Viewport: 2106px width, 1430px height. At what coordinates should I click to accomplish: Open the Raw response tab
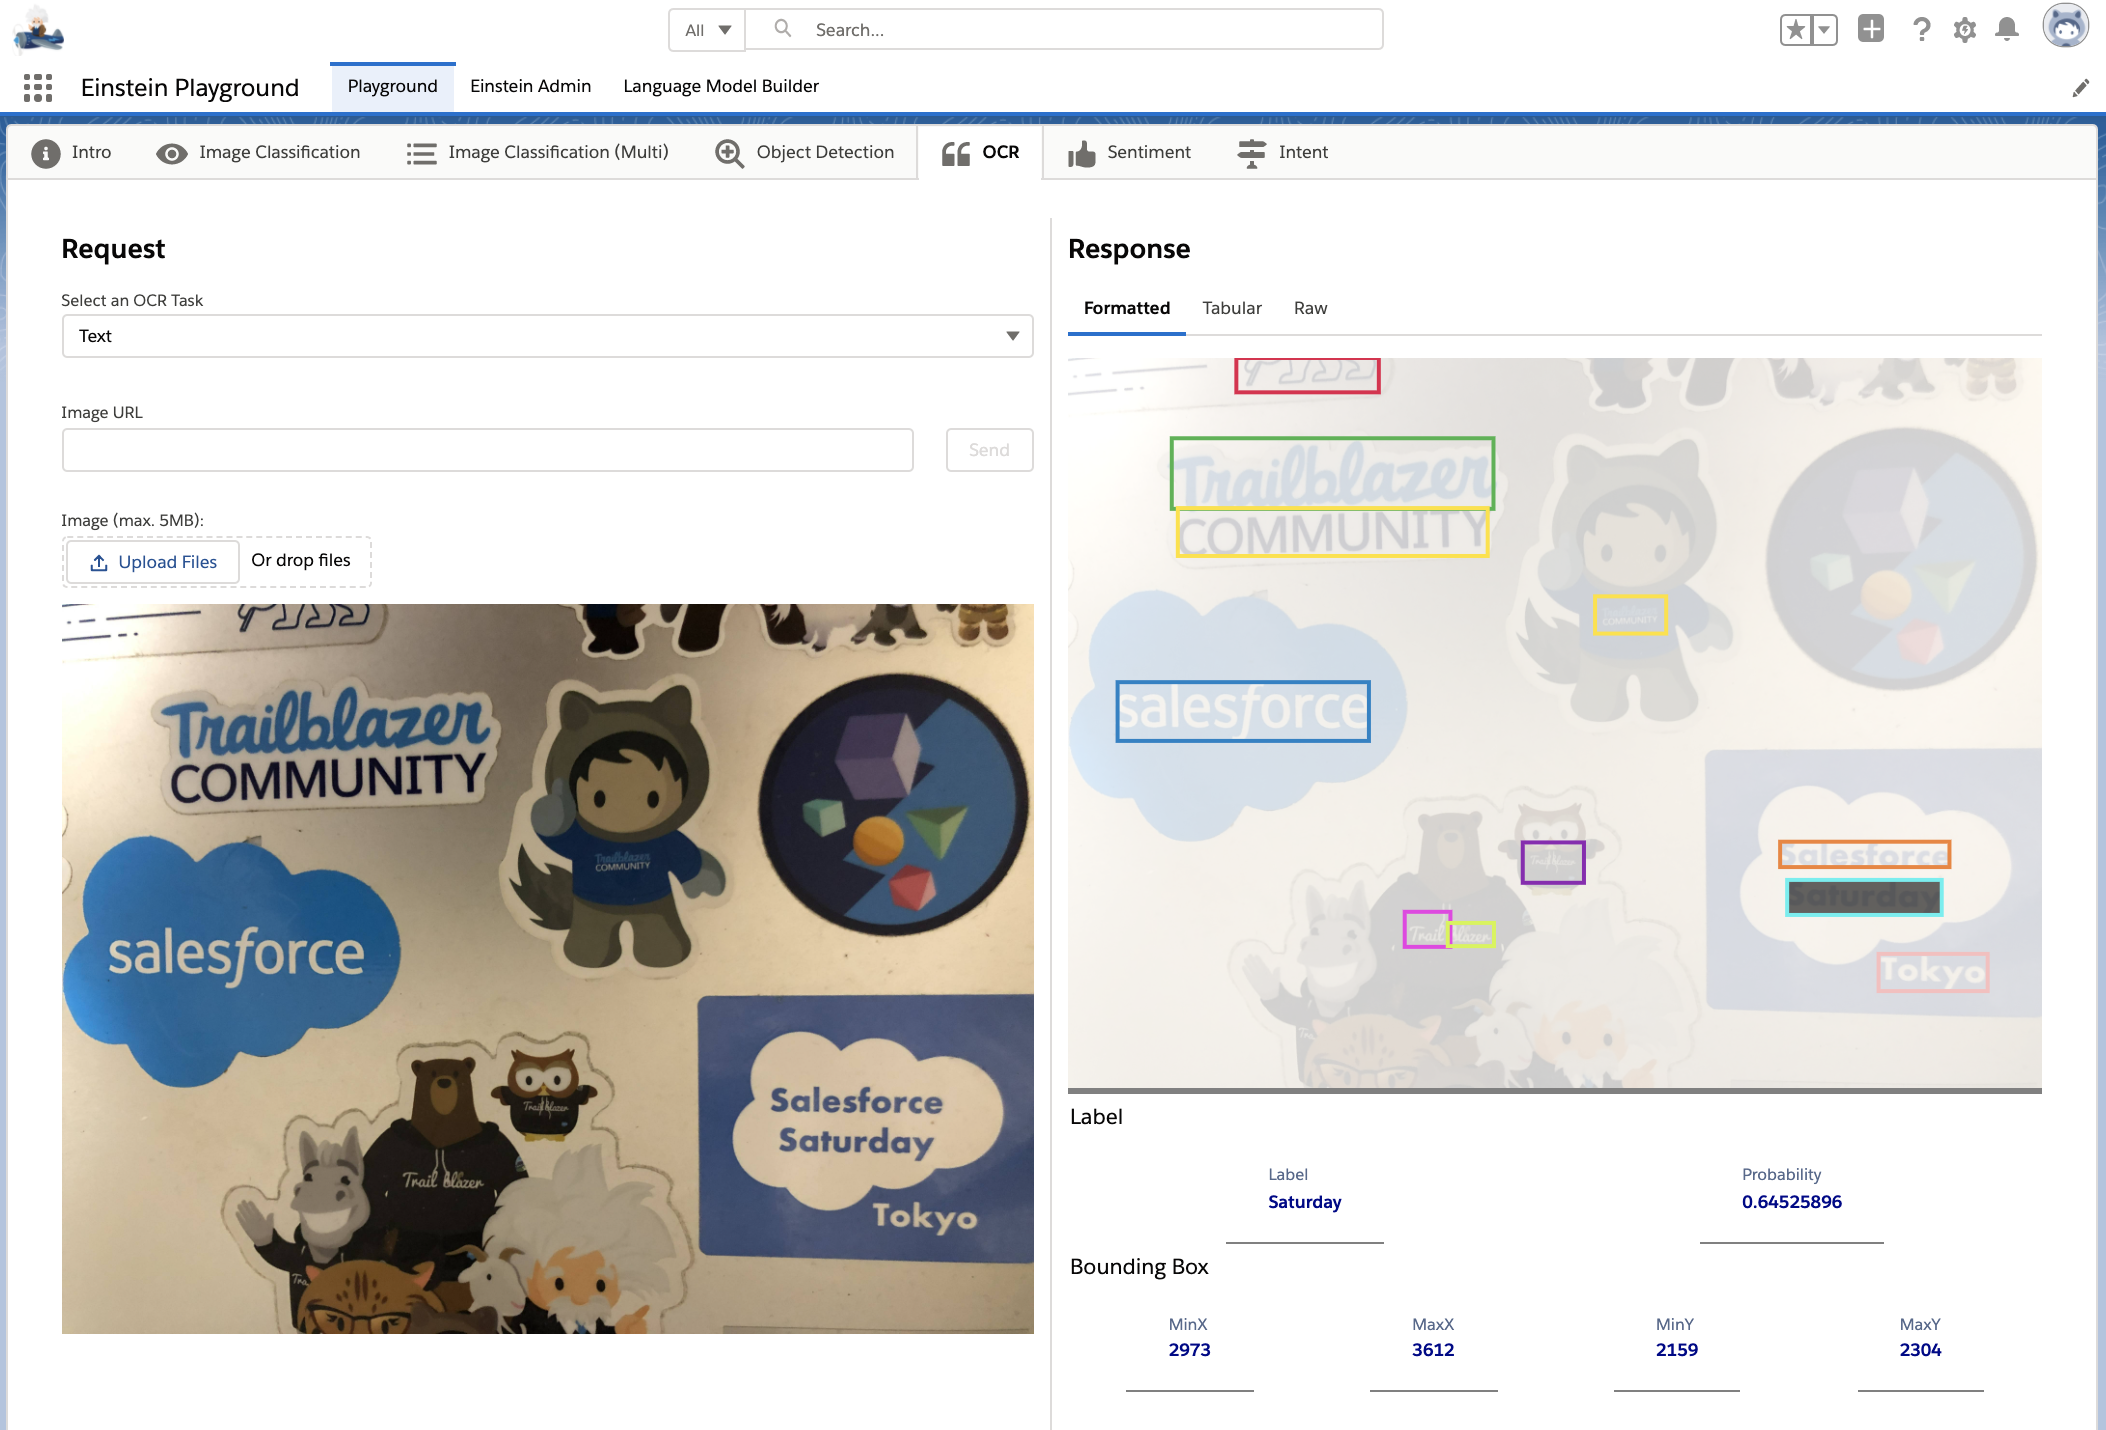[1310, 308]
